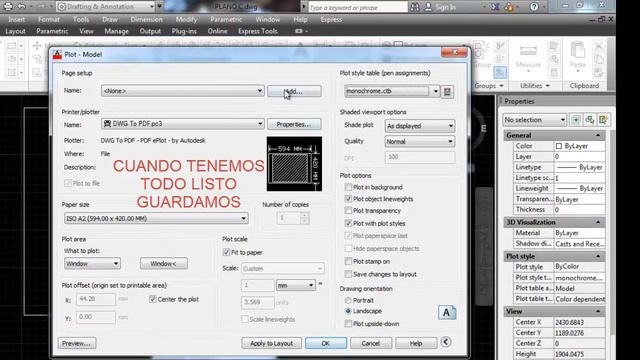Collapse the General section in Properties
640x360 pixels.
click(598, 135)
